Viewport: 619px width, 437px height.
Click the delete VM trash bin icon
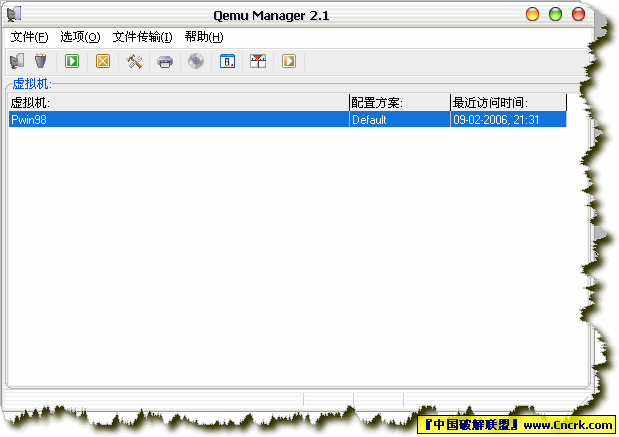(40, 61)
